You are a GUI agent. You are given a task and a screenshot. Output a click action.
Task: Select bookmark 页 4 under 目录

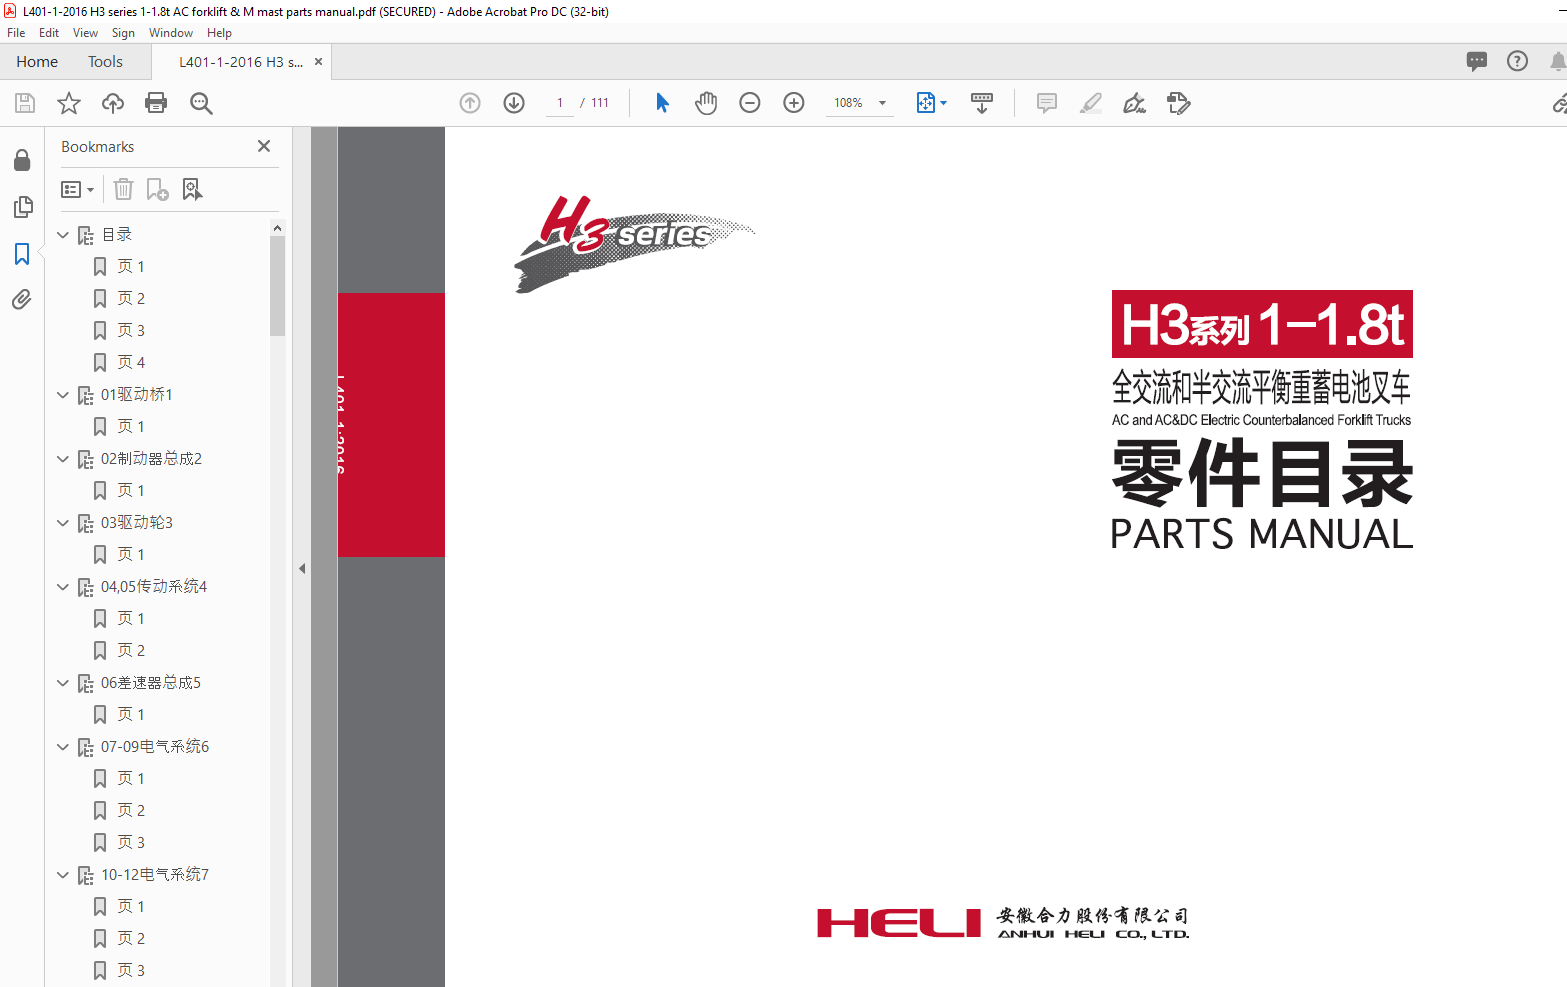(x=131, y=362)
